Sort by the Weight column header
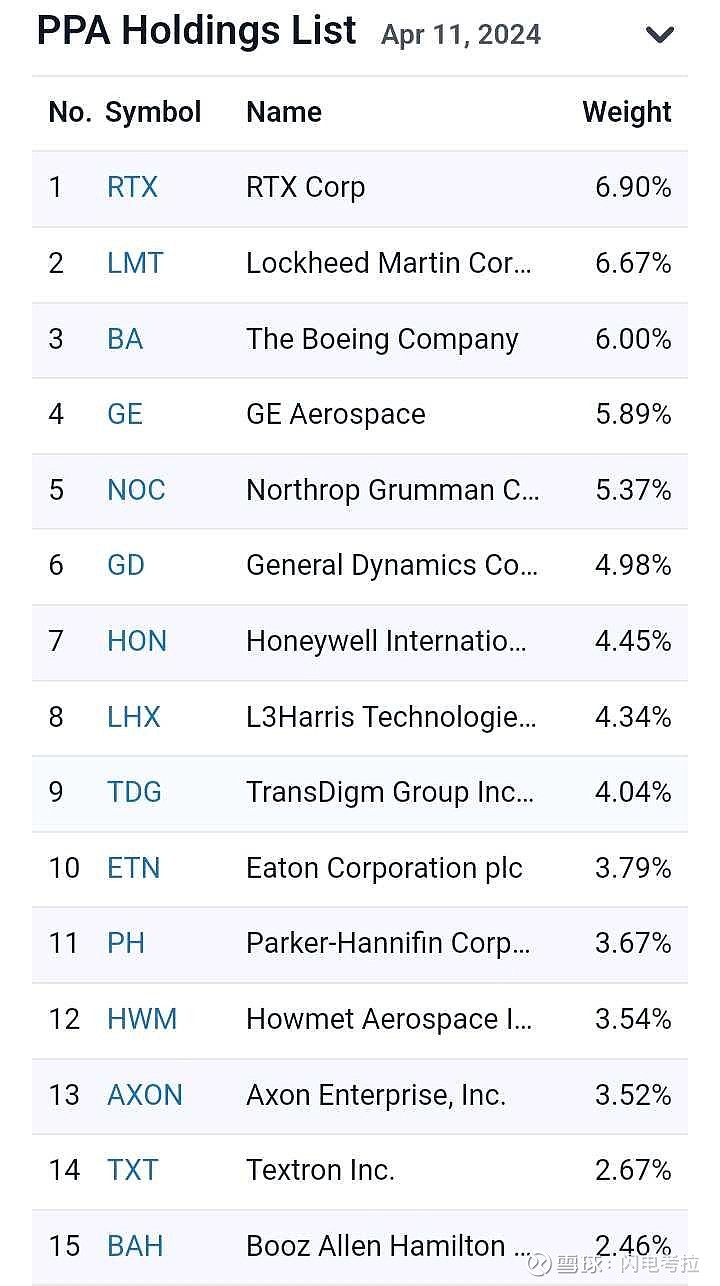The width and height of the screenshot is (720, 1286). click(627, 112)
